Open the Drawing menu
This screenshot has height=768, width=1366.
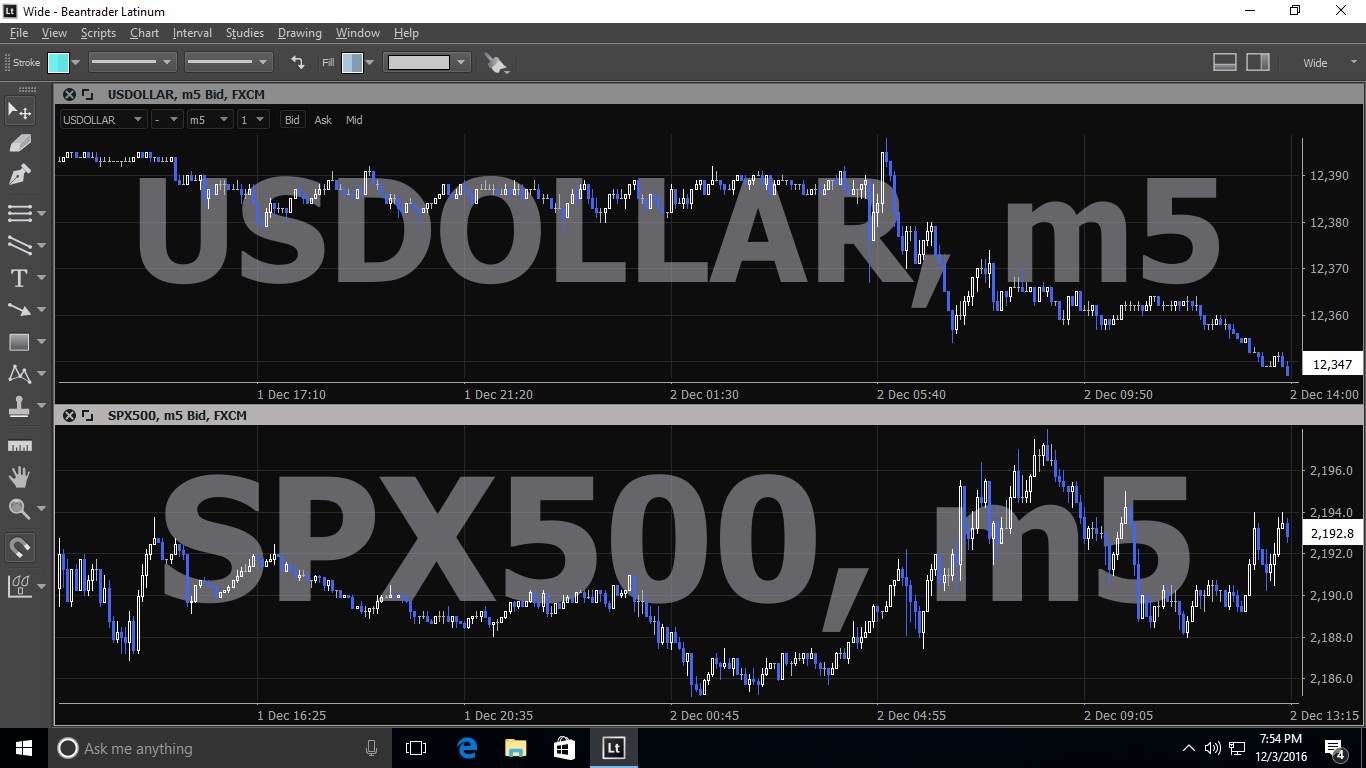300,33
